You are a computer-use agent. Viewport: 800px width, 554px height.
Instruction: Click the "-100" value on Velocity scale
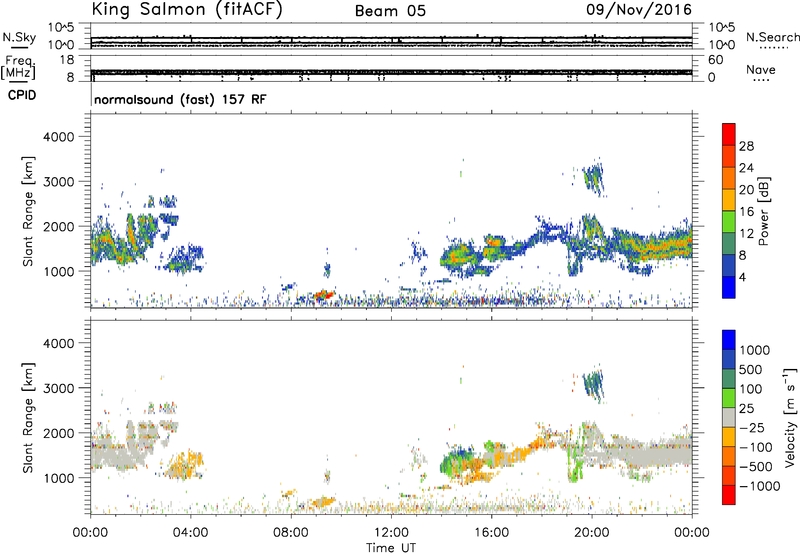[x=756, y=447]
